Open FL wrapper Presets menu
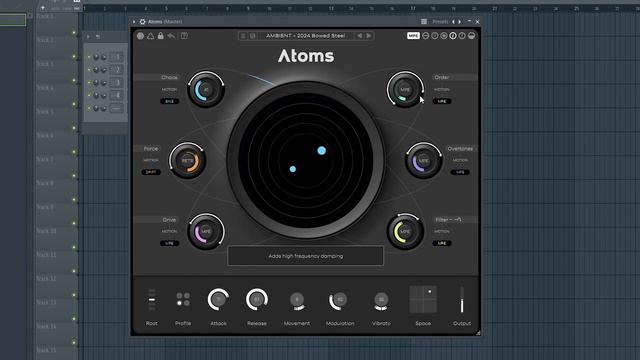The image size is (640, 360). coord(440,22)
